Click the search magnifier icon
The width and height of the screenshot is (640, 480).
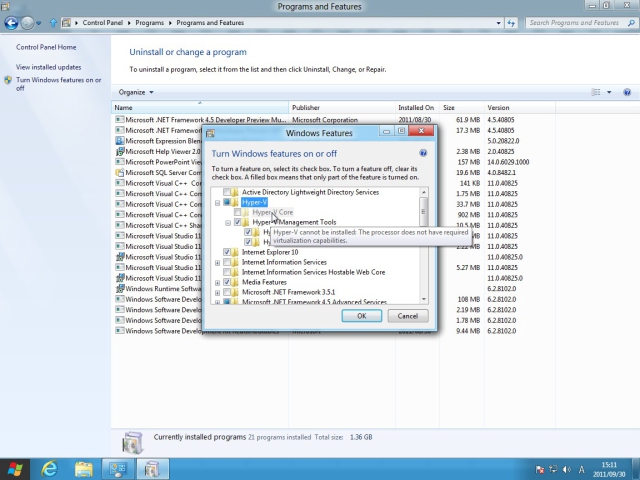pos(631,23)
